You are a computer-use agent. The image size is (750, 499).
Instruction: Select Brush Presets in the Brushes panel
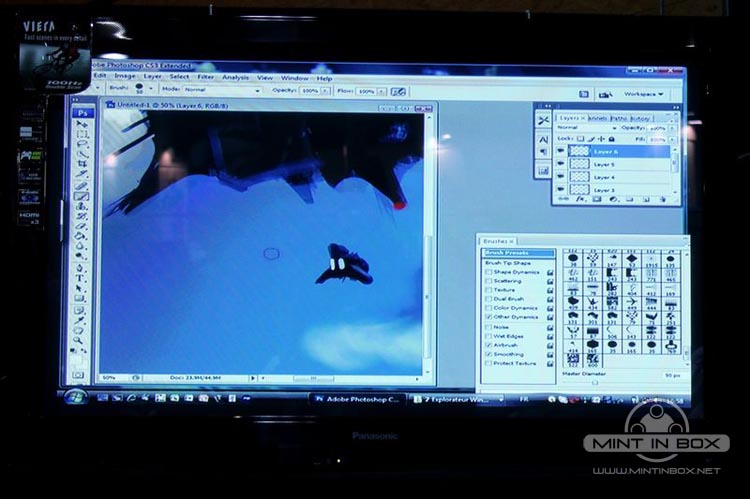518,253
